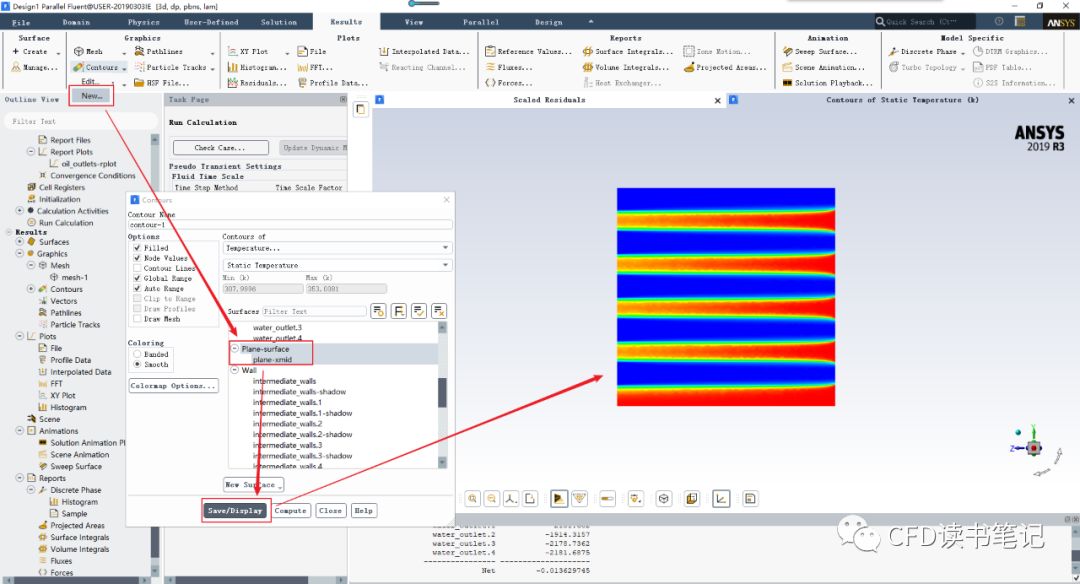Click the Contour Name input field
This screenshot has width=1080, height=584.
pos(290,225)
